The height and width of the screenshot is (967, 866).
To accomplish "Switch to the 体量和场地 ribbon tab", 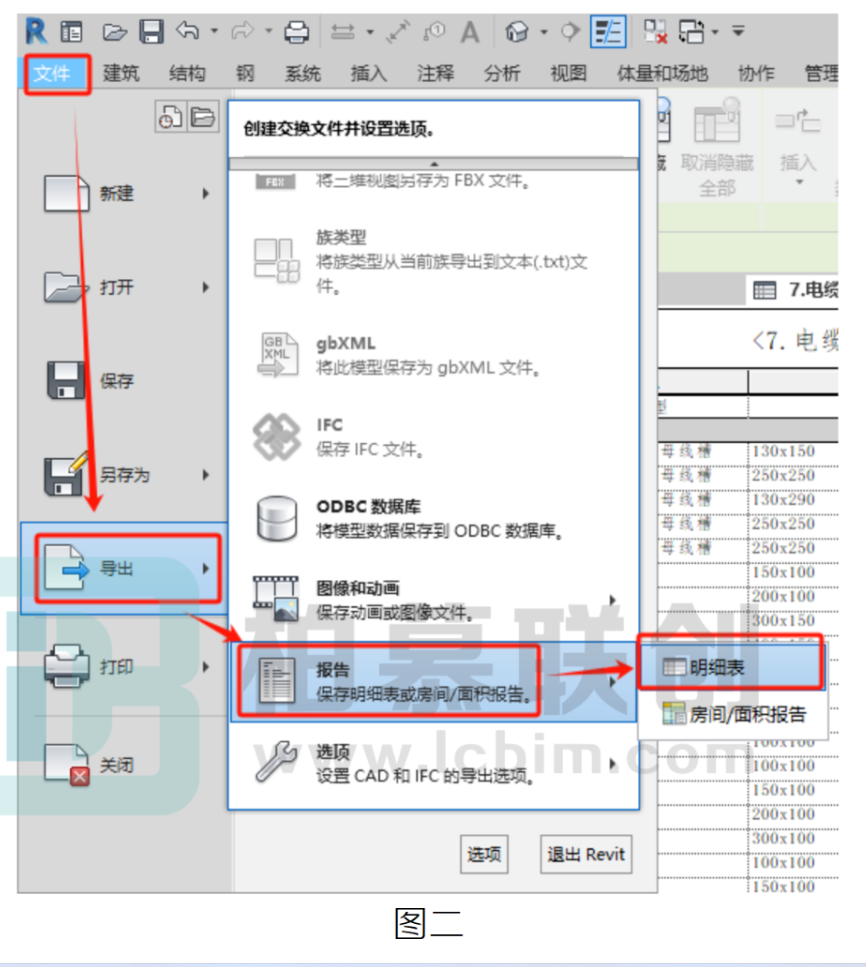I will click(x=662, y=74).
